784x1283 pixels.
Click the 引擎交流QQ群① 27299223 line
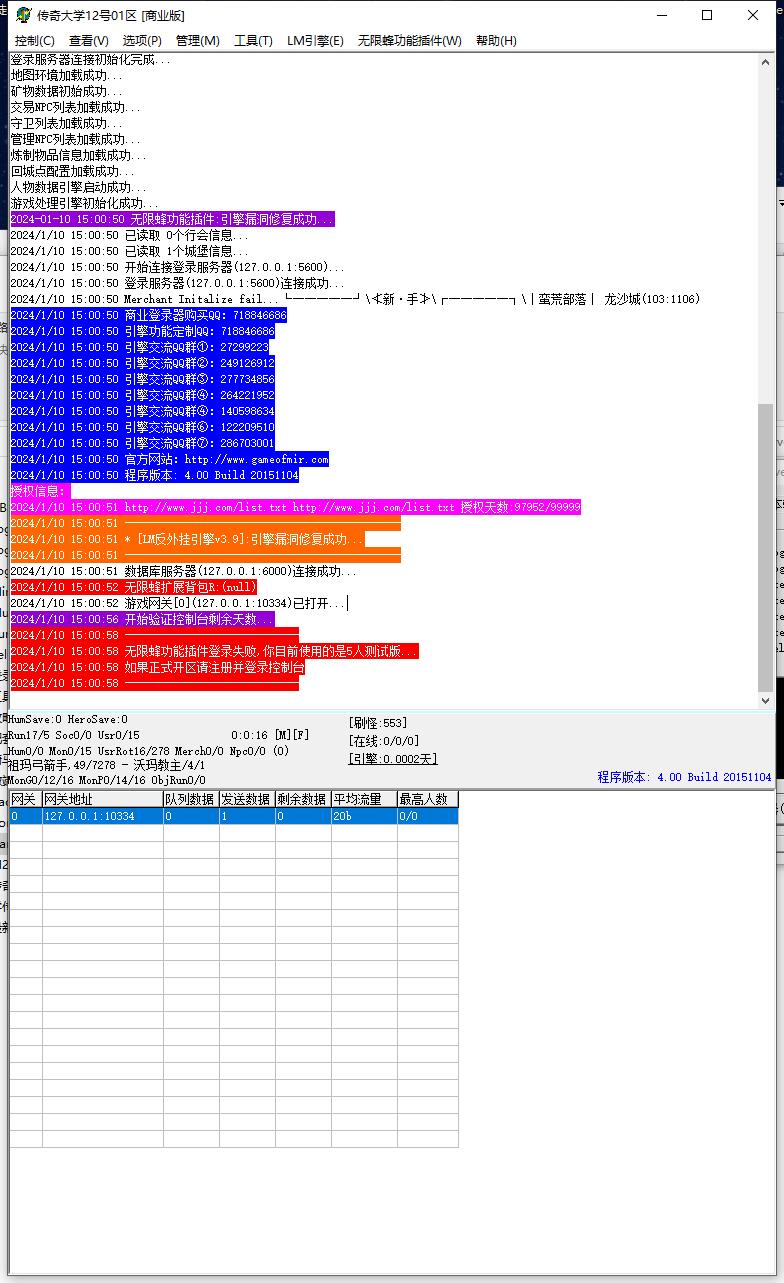pyautogui.click(x=139, y=347)
